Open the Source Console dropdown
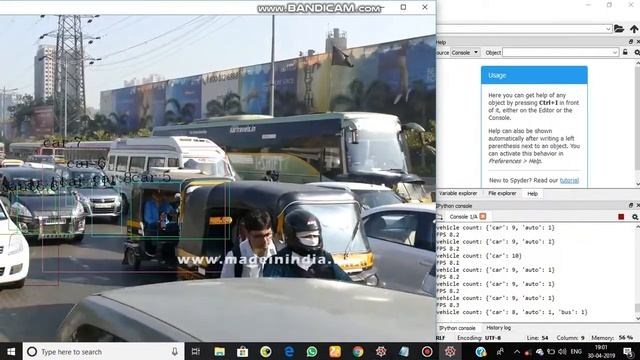The image size is (640, 360). (464, 52)
